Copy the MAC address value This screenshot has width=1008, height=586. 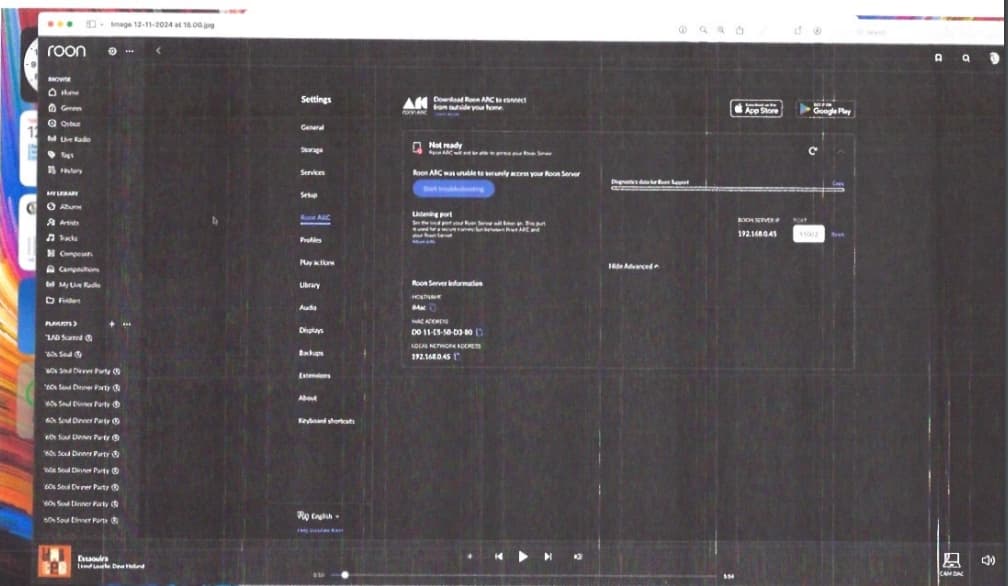pyautogui.click(x=480, y=332)
